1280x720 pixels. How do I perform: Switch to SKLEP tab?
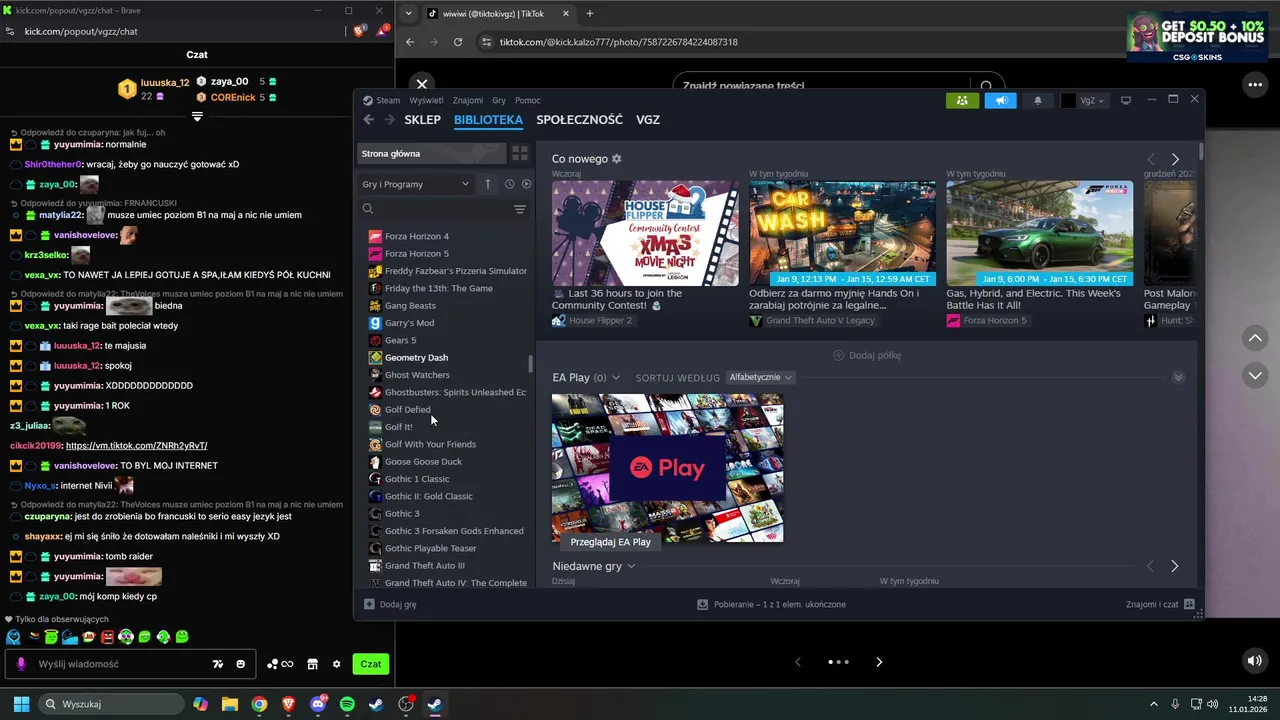[422, 120]
